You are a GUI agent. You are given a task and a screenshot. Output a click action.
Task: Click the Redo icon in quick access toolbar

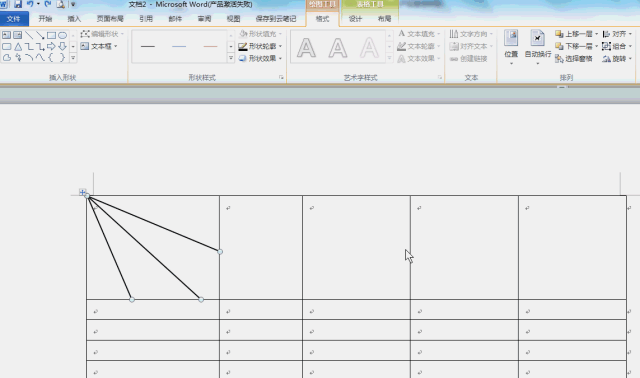click(x=48, y=4)
